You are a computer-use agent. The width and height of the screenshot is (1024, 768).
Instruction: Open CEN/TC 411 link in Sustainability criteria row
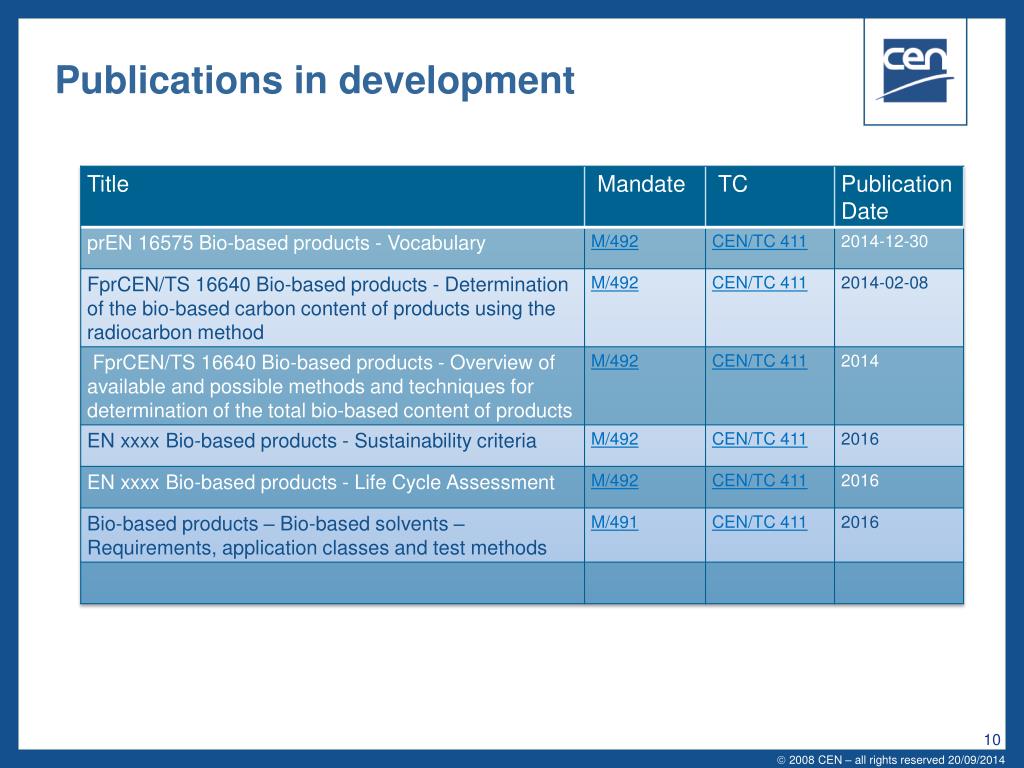coord(759,439)
